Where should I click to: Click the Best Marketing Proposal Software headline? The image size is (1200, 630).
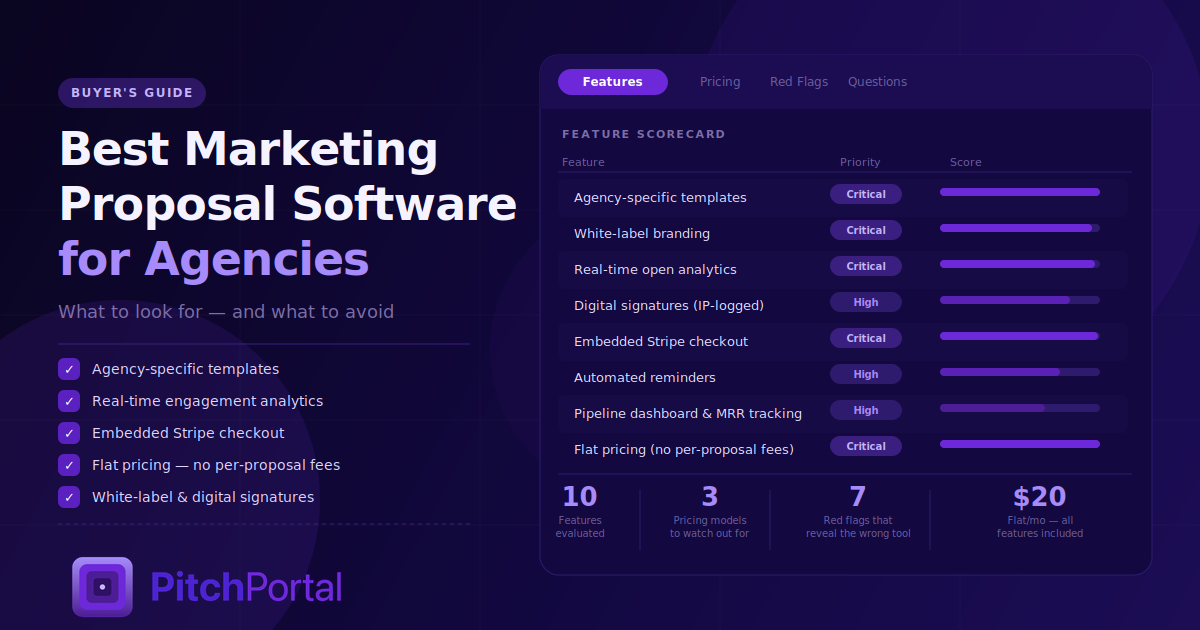pos(288,177)
